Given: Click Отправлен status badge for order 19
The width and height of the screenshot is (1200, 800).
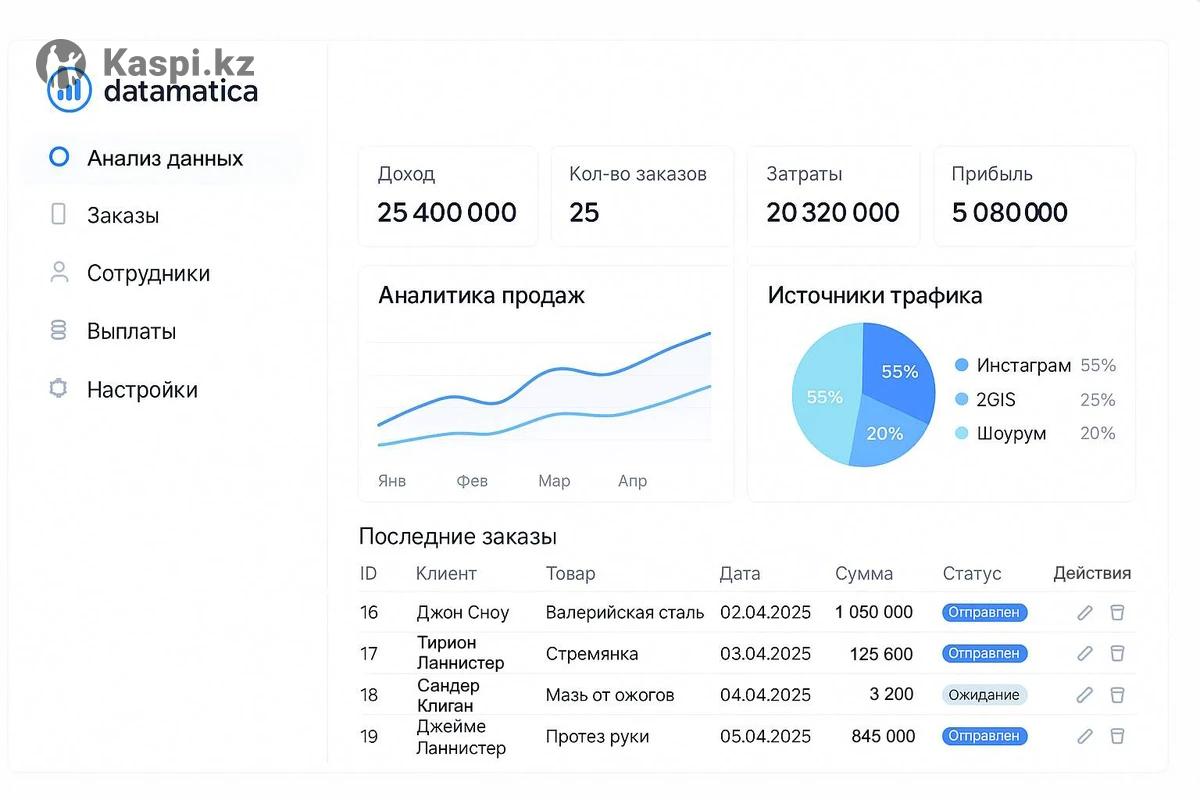Looking at the screenshot, I should point(985,736).
